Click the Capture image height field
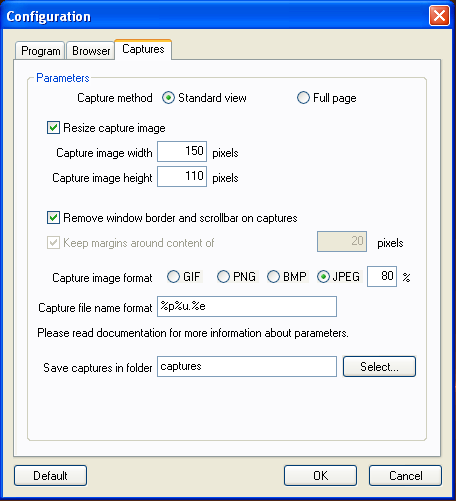The height and width of the screenshot is (501, 456). 182,177
